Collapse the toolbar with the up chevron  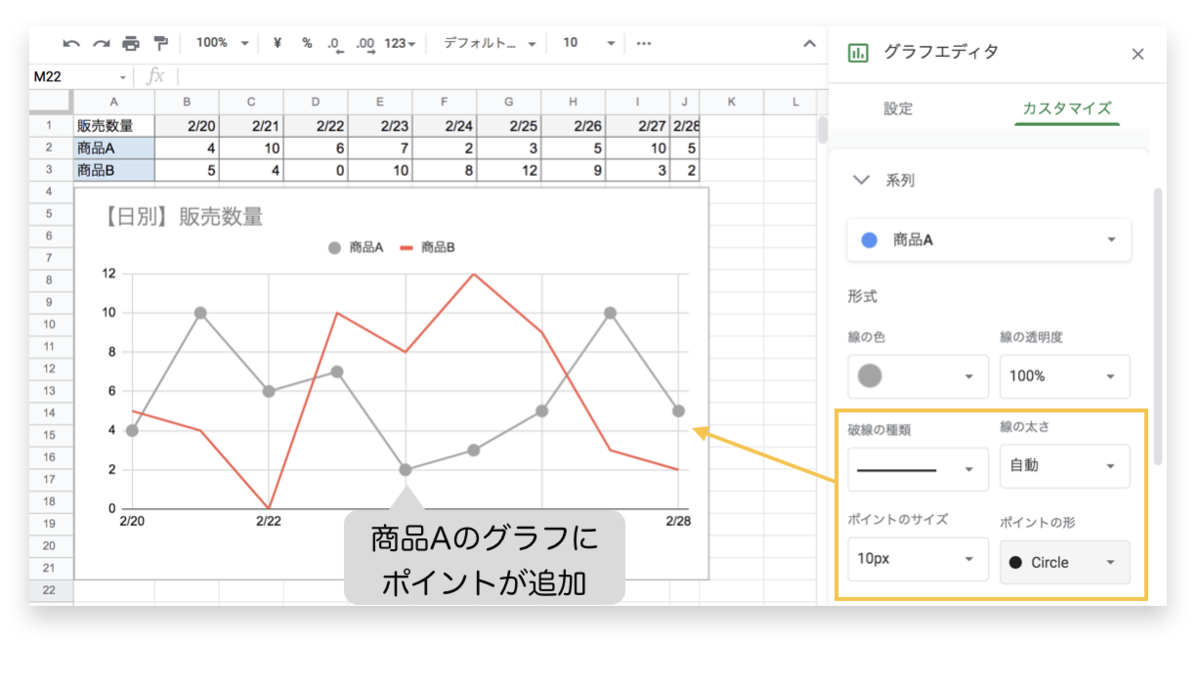click(x=810, y=43)
